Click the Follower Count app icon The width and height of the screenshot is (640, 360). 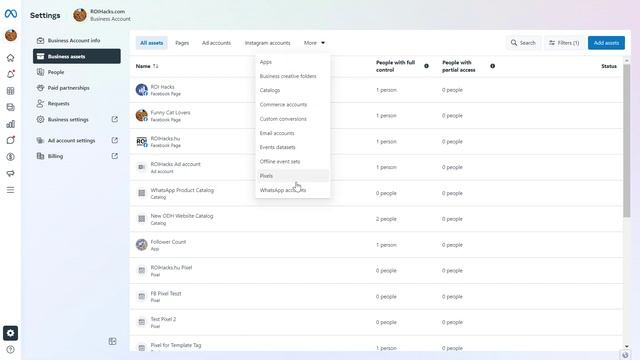[142, 244]
